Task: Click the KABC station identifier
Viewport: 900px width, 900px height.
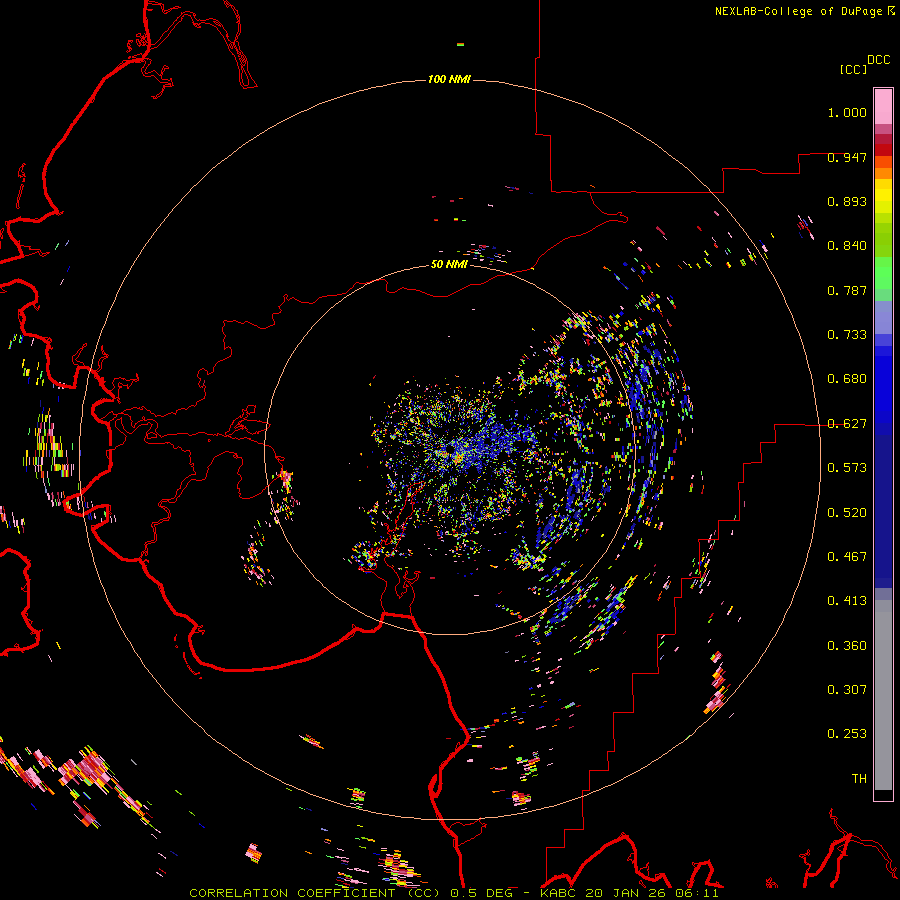Action: tap(558, 893)
